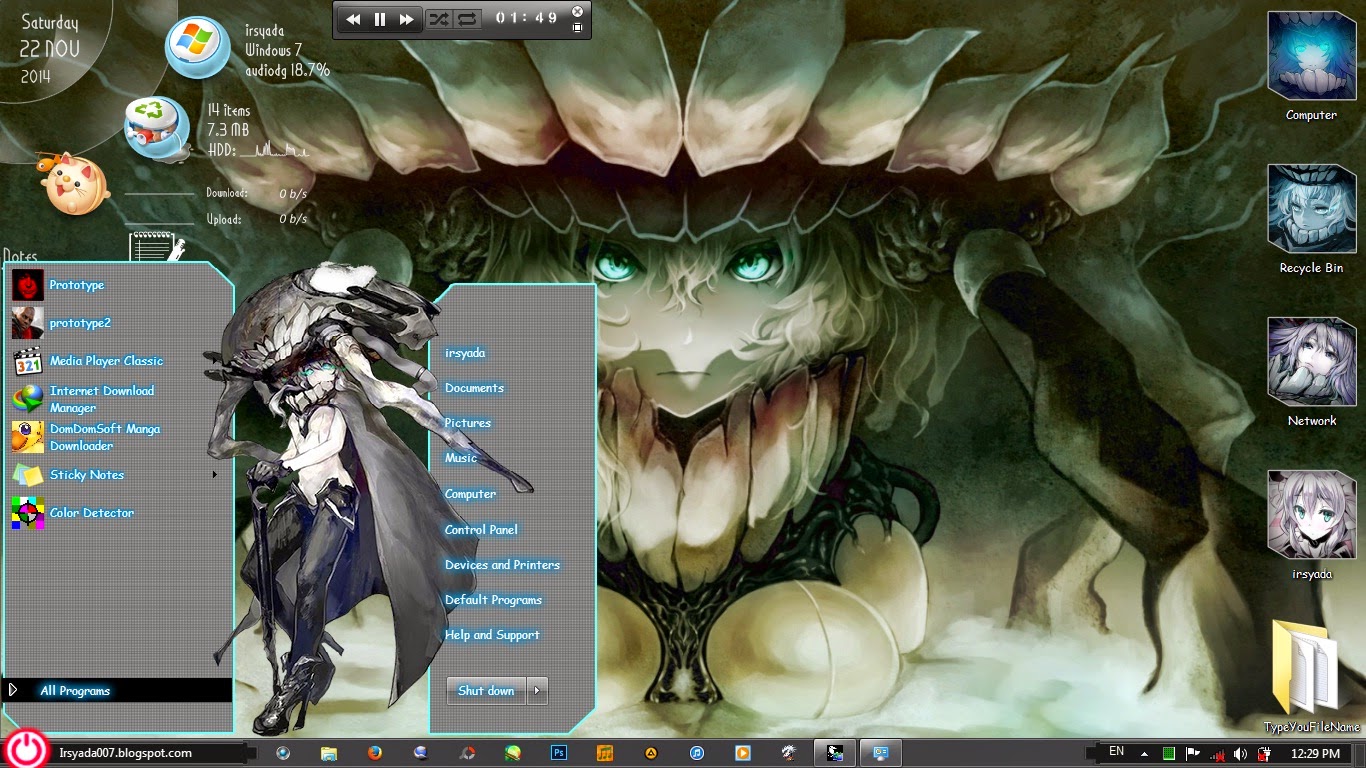
Task: Open the Network desktop icon
Action: point(1311,363)
